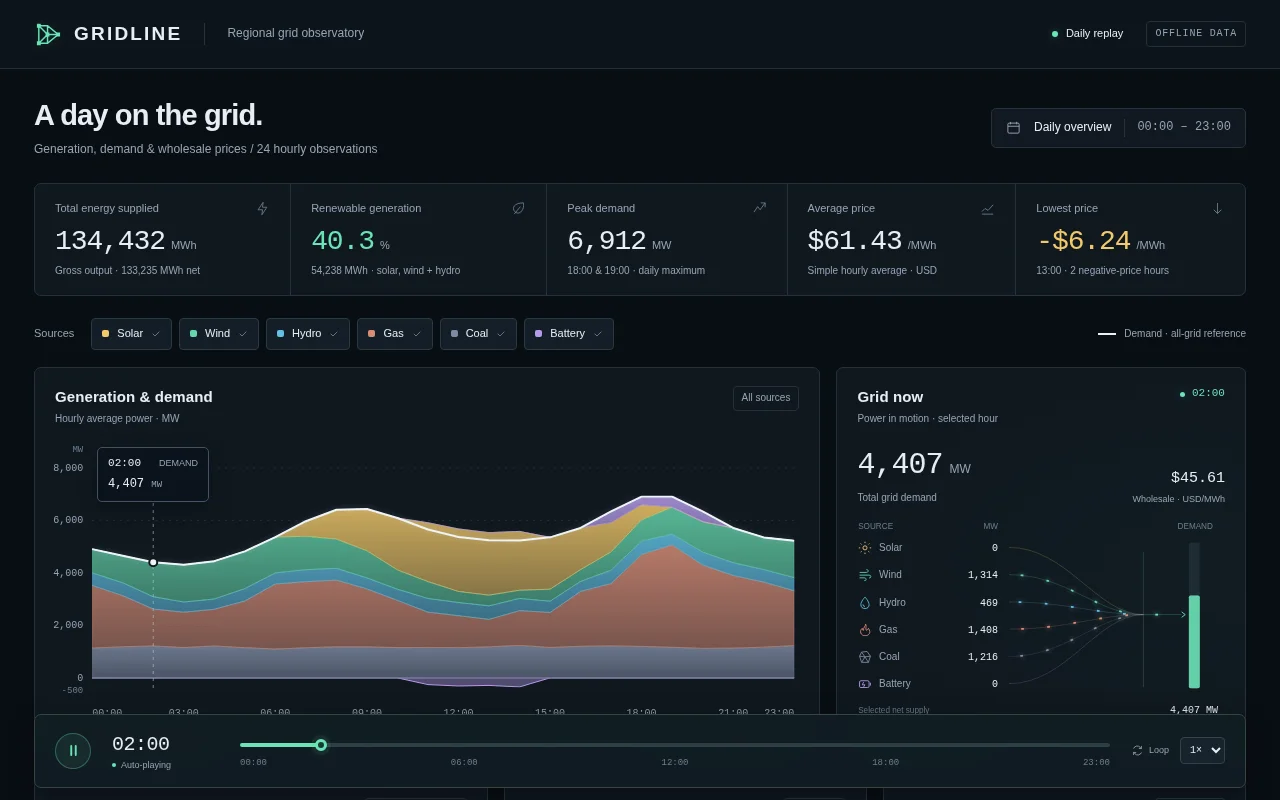Click the Coal icon in Grid now
Image resolution: width=1280 pixels, height=800 pixels.
[865, 657]
